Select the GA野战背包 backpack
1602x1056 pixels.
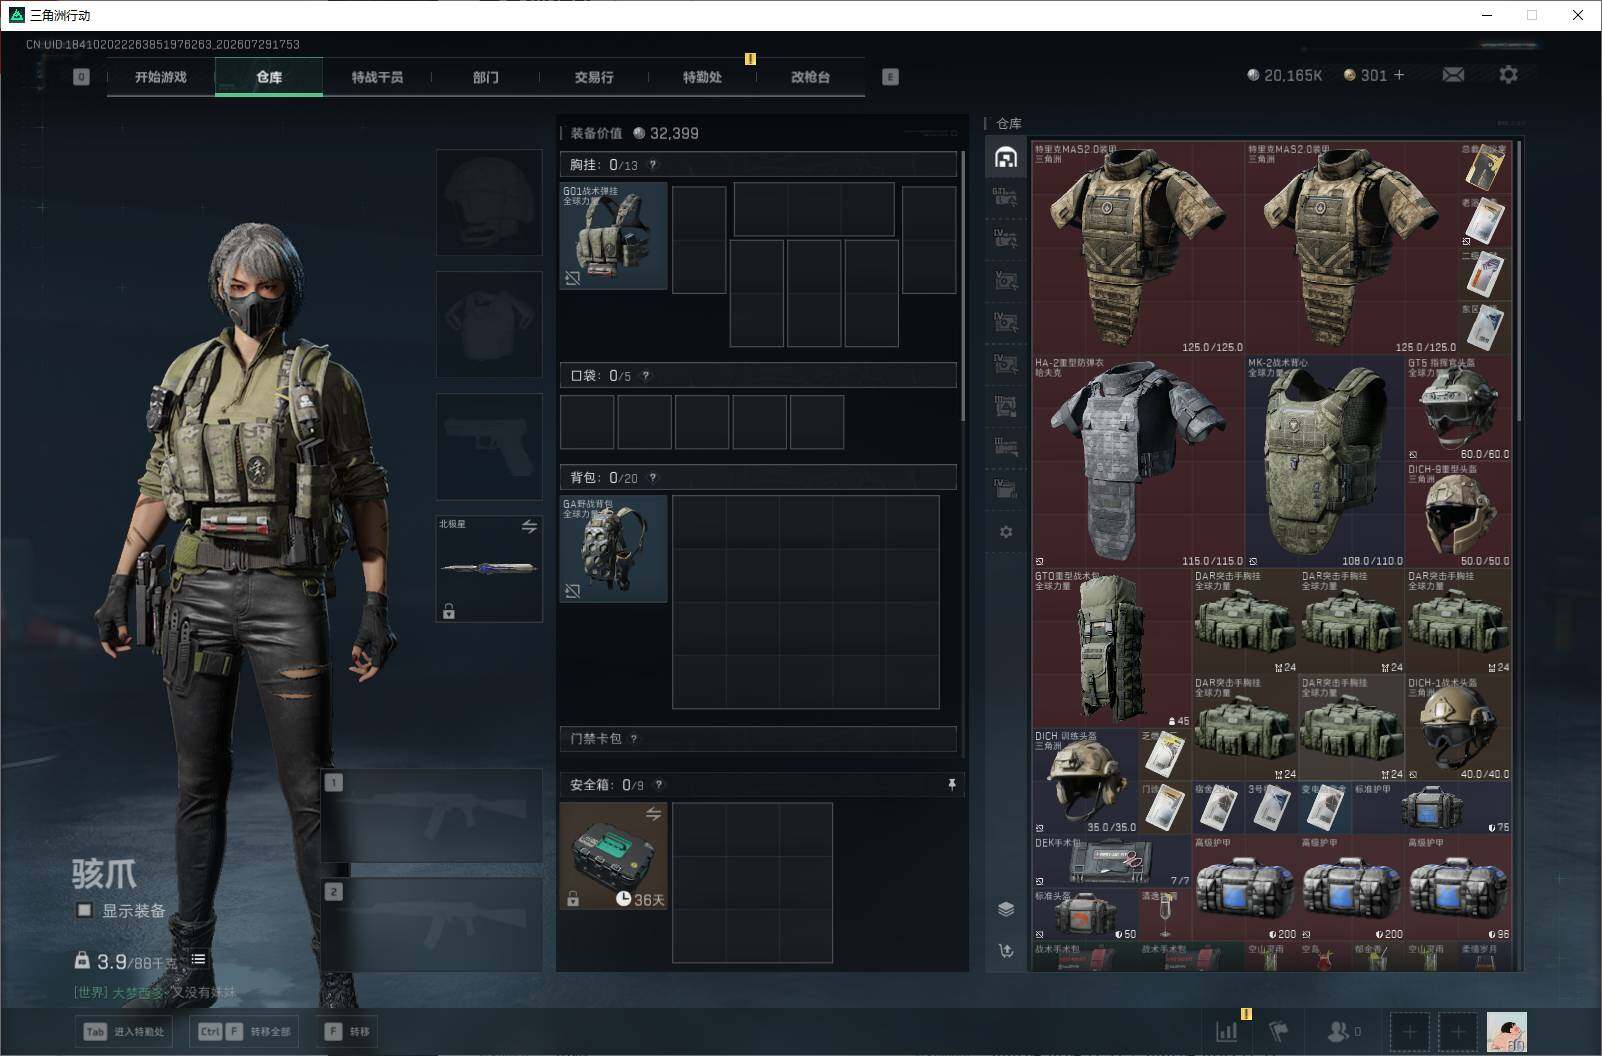pyautogui.click(x=613, y=549)
